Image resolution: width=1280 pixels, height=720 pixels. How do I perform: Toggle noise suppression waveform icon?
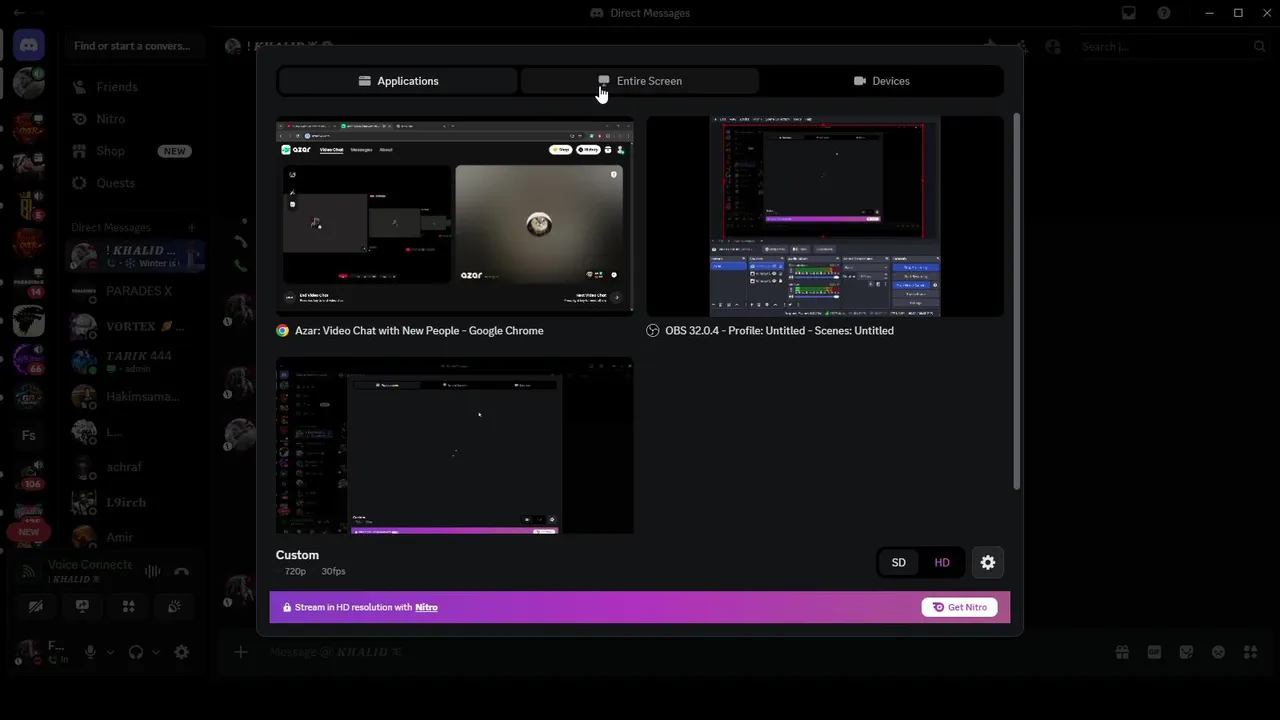coord(152,572)
